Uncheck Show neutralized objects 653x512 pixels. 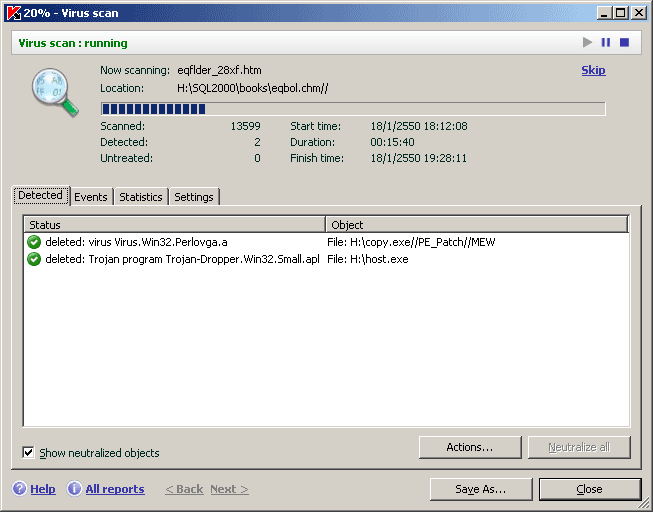(28, 452)
